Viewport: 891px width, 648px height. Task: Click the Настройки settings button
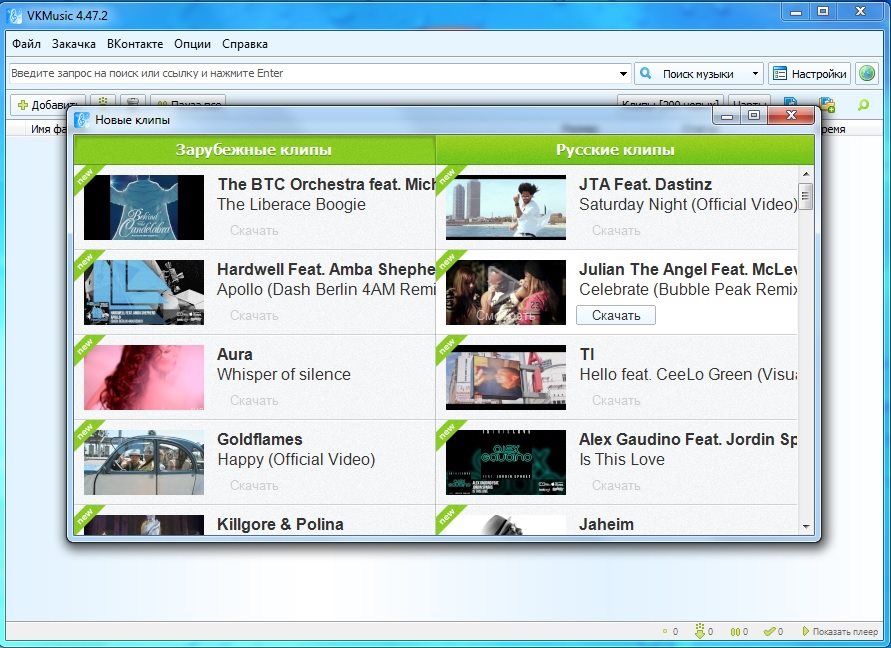pyautogui.click(x=809, y=73)
